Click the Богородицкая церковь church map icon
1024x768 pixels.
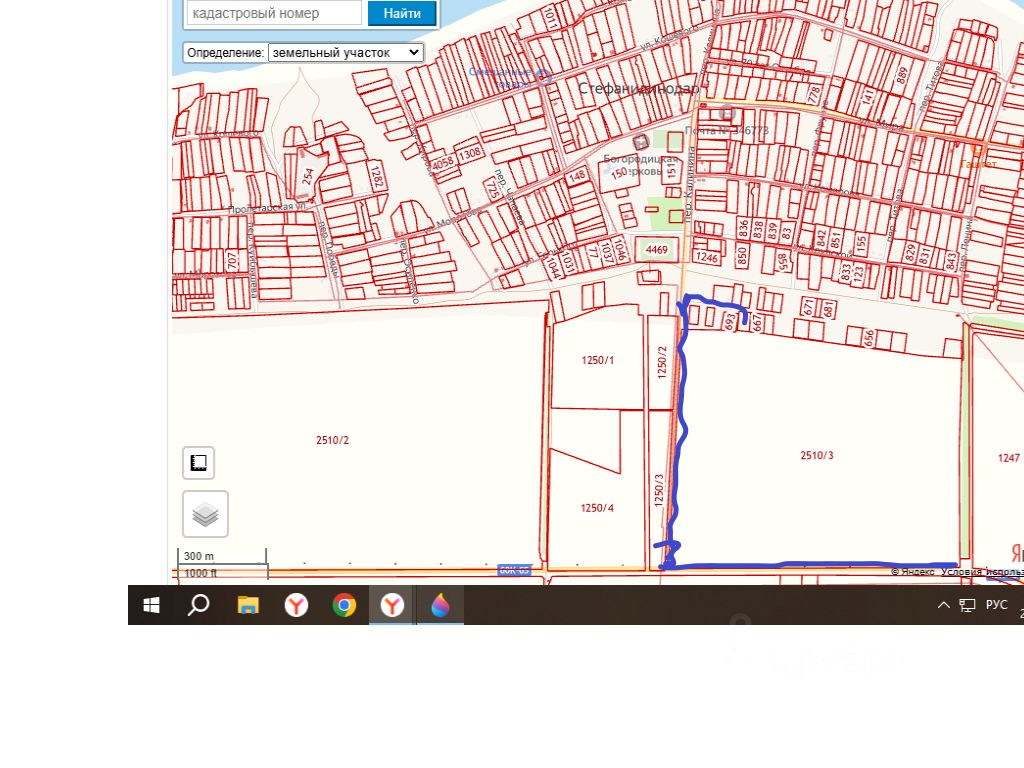[x=641, y=141]
